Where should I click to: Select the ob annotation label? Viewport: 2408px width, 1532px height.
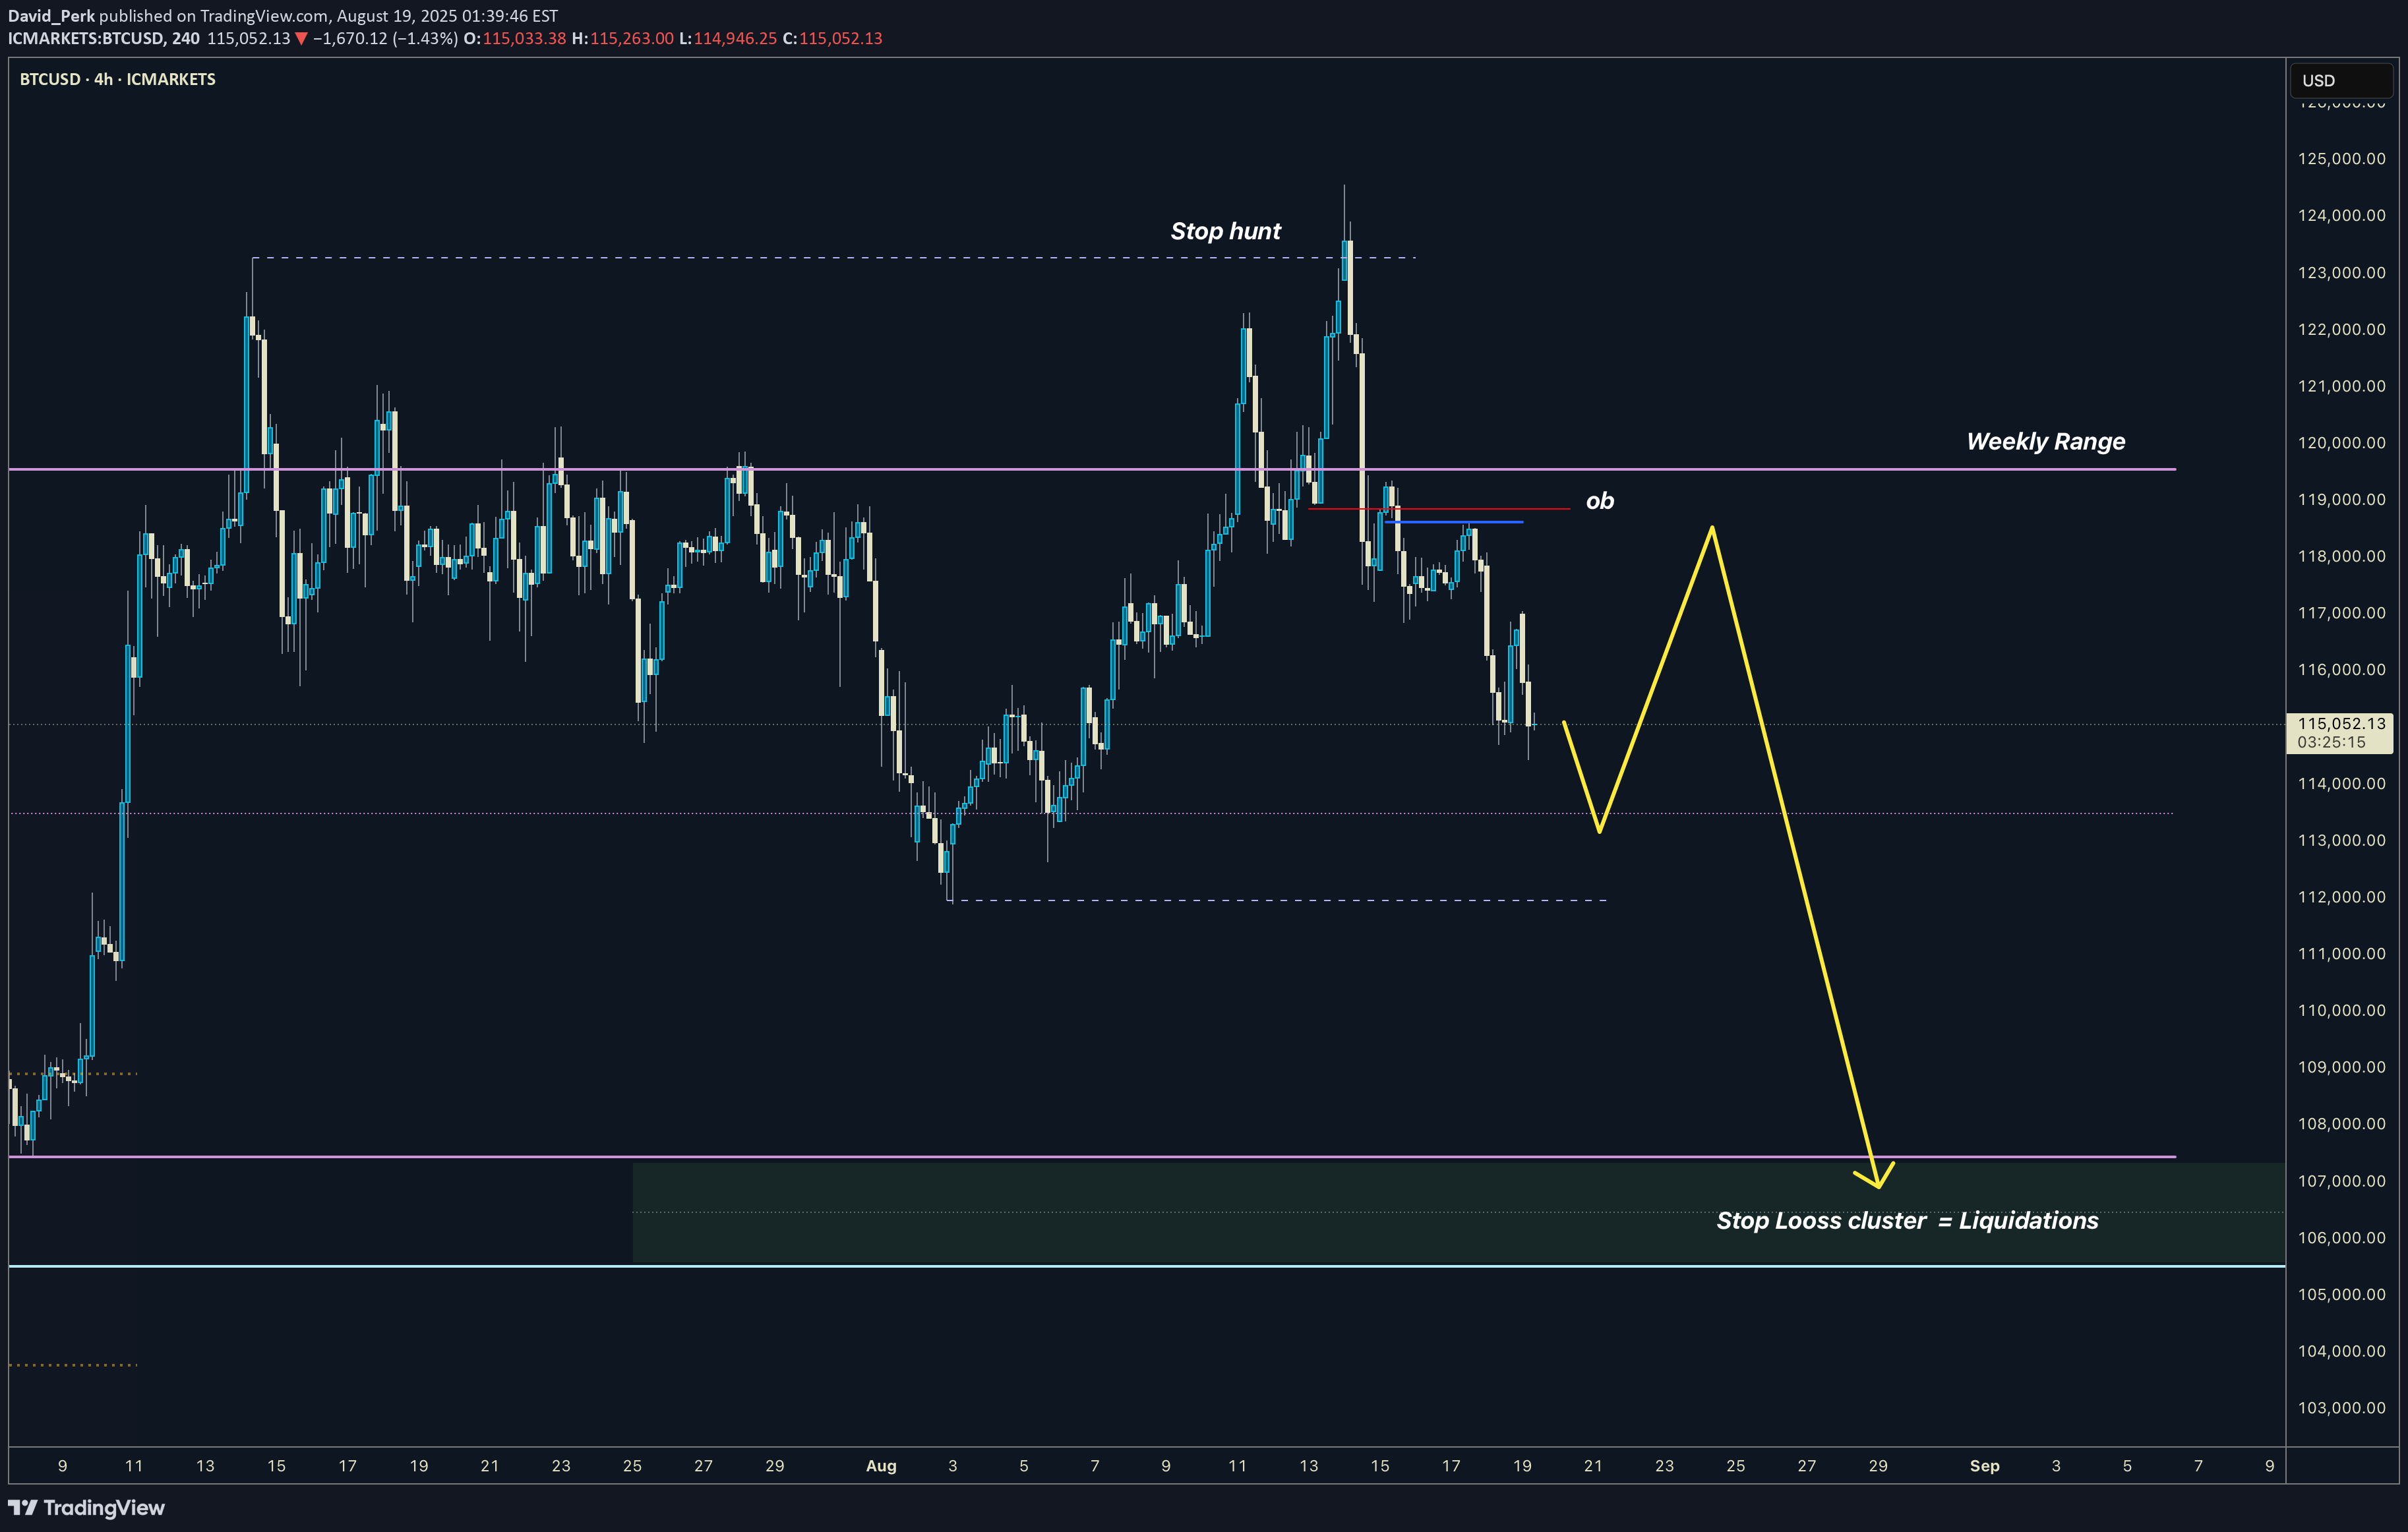(x=1600, y=501)
